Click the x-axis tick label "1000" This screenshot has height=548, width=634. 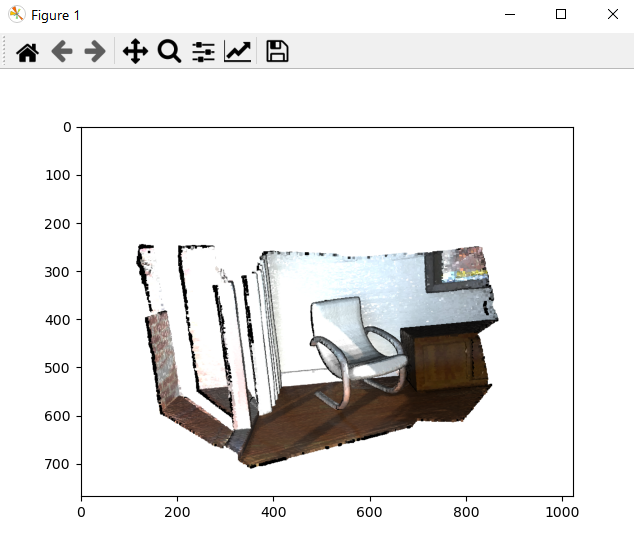(562, 512)
